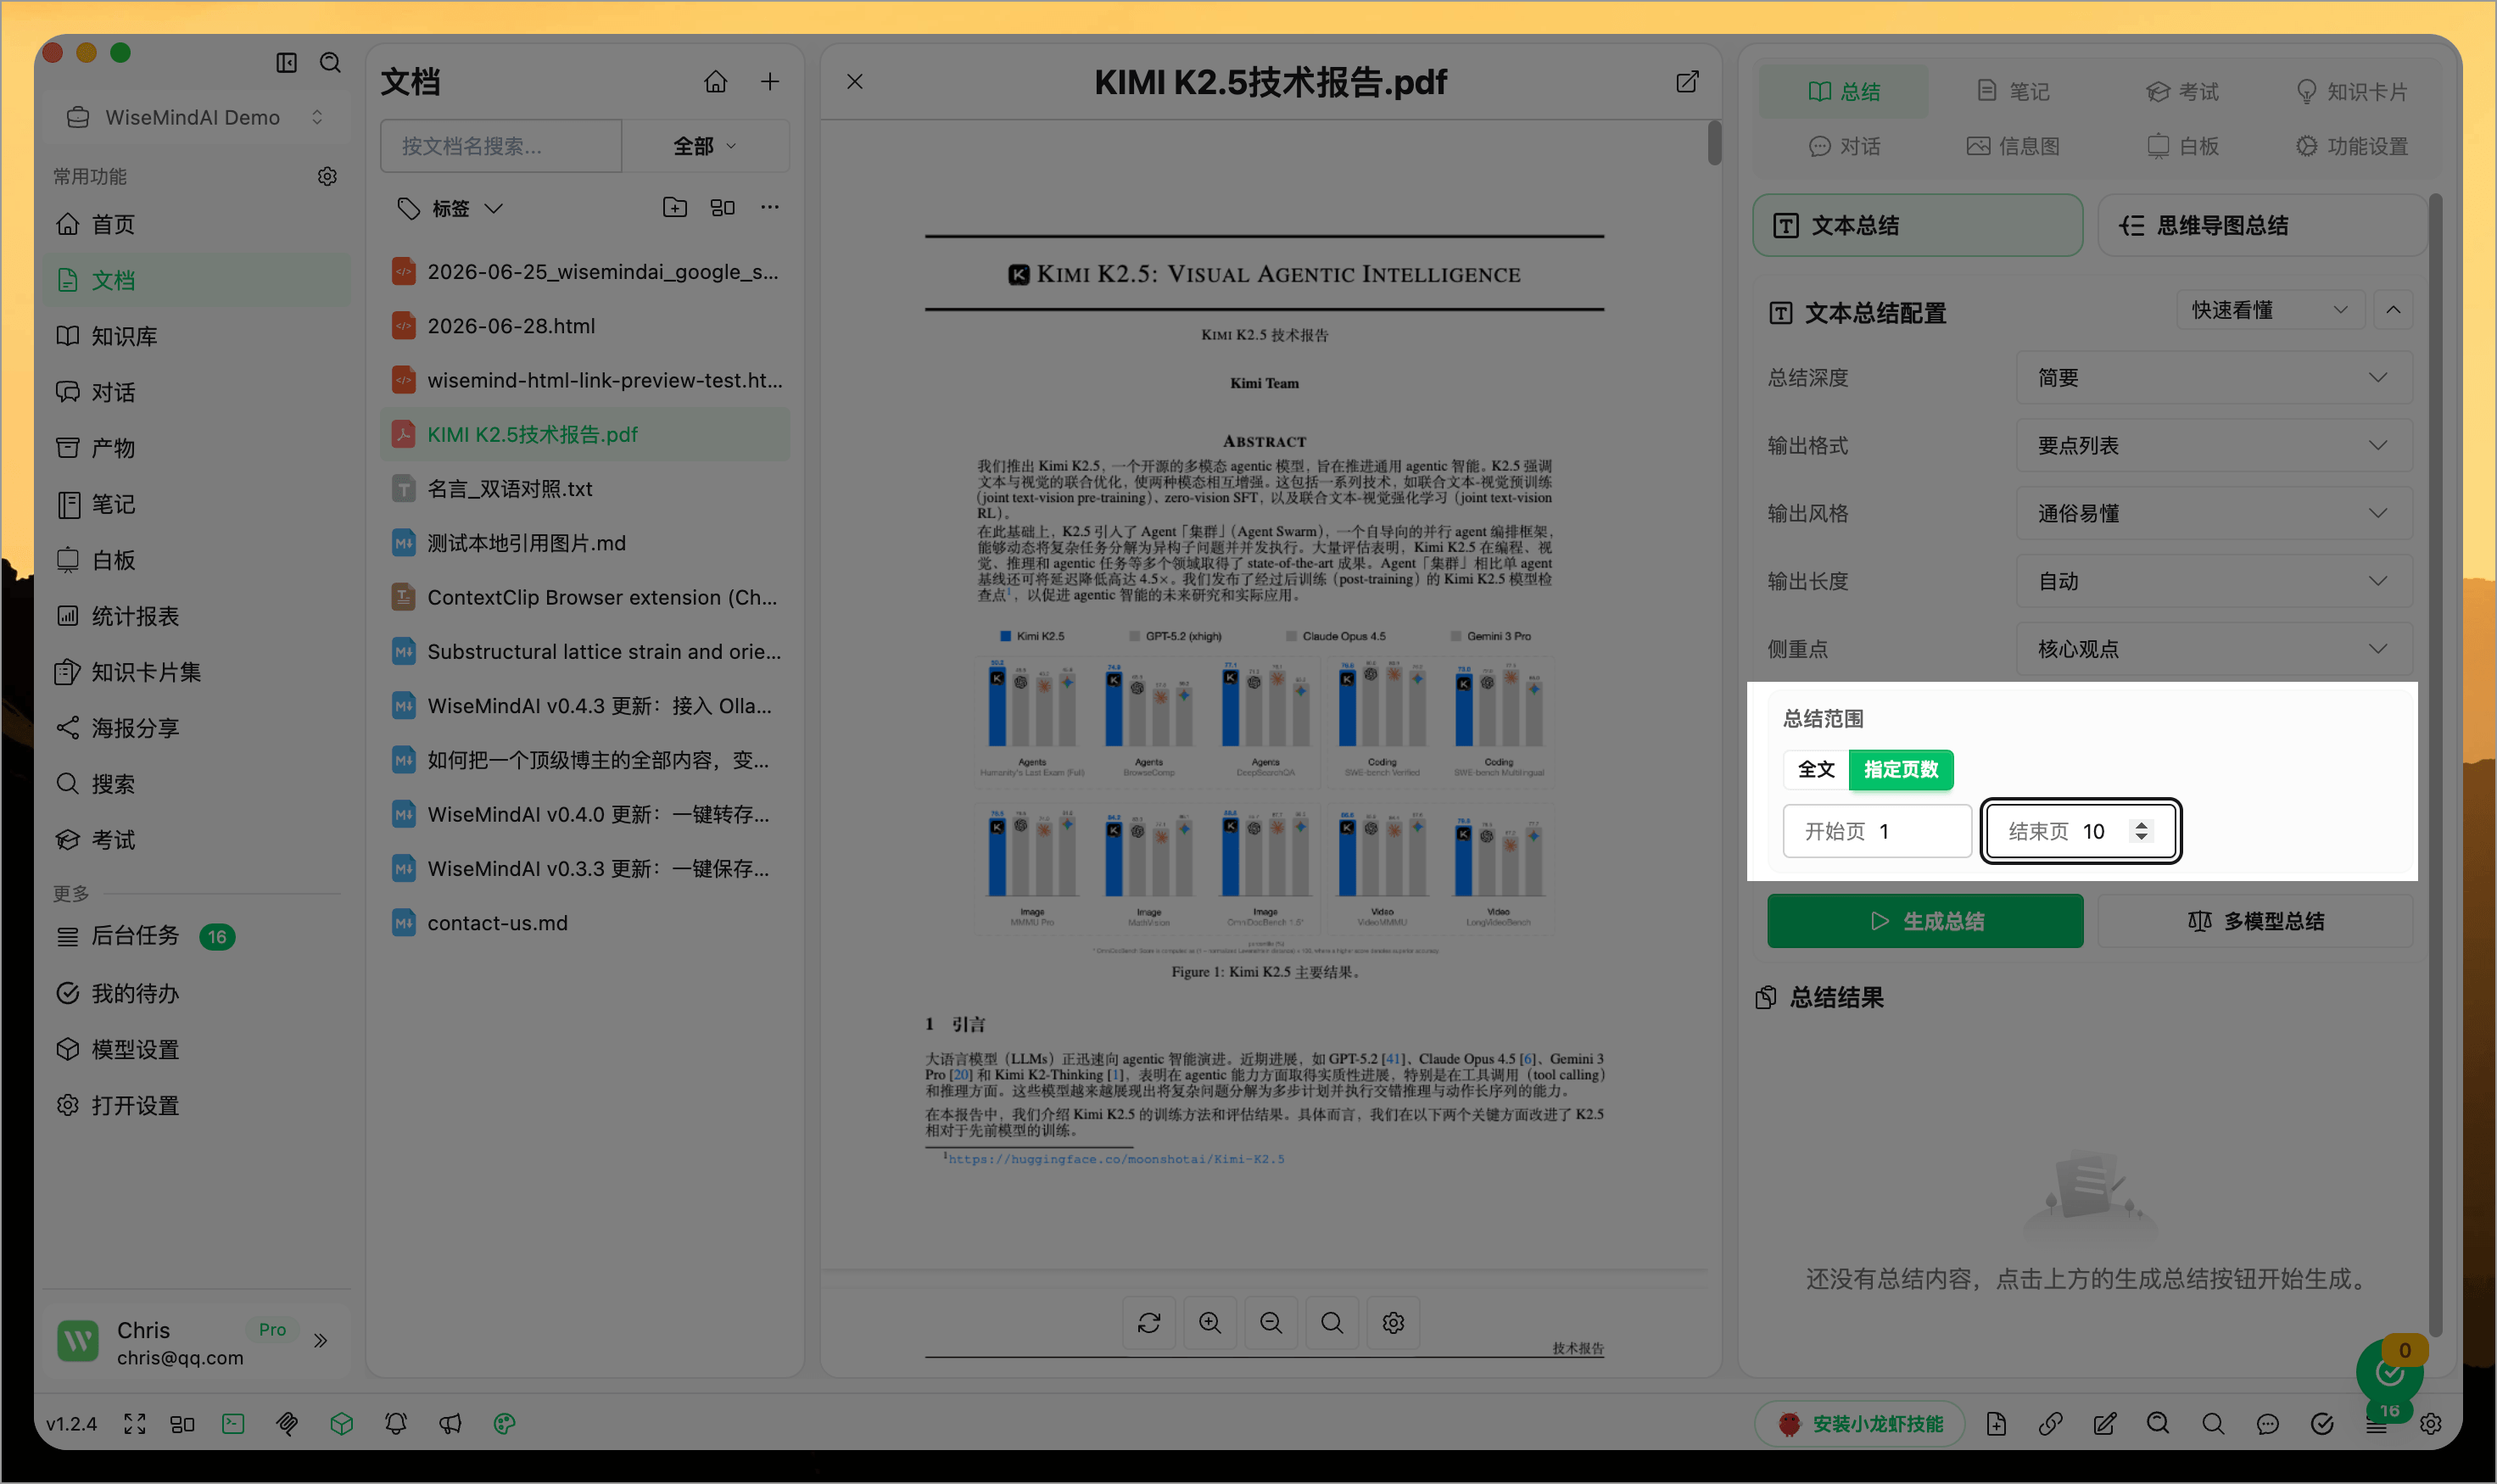Focus the 开始页 page input
This screenshot has width=2497, height=1484.
click(1877, 831)
